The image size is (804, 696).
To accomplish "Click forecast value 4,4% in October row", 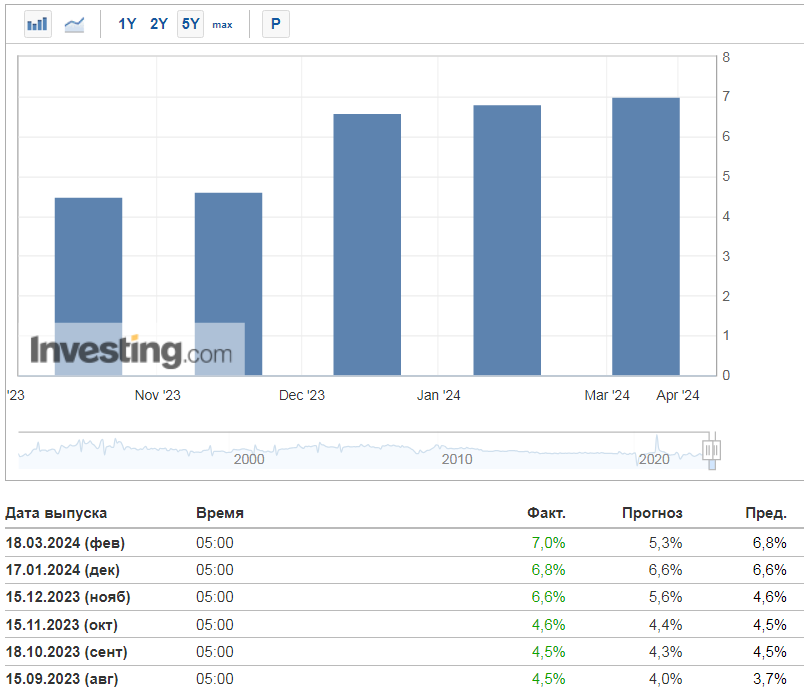I will (665, 625).
